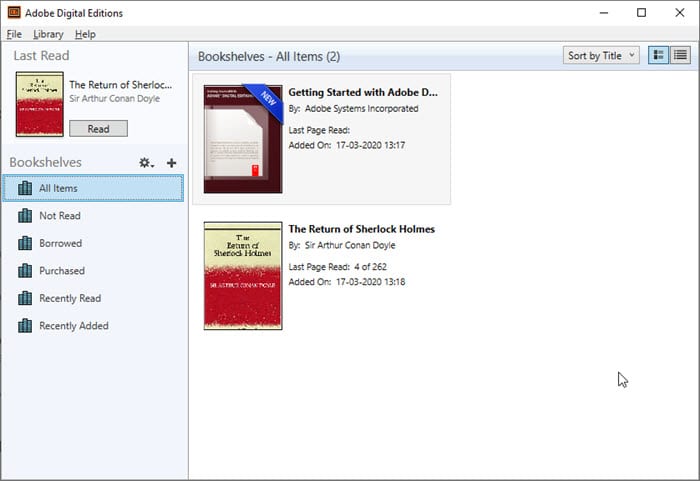This screenshot has height=482, width=700.
Task: Select the All Items bookshelf
Action: coord(93,188)
